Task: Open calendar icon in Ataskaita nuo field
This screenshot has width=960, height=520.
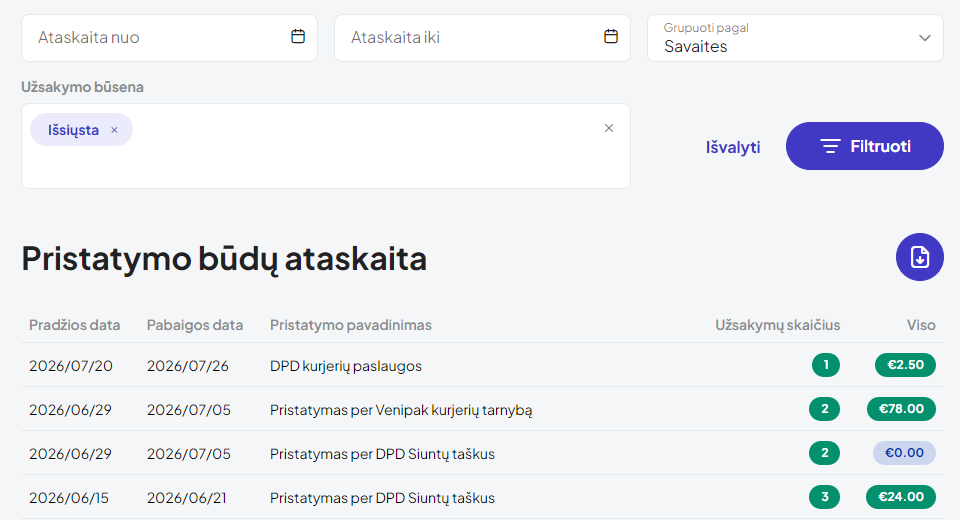Action: pos(298,37)
